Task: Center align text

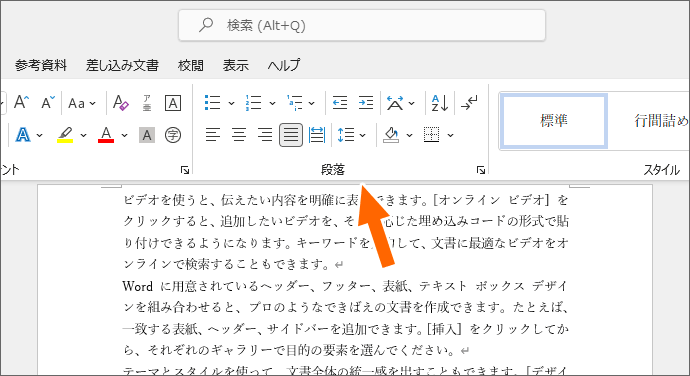Action: [x=239, y=135]
